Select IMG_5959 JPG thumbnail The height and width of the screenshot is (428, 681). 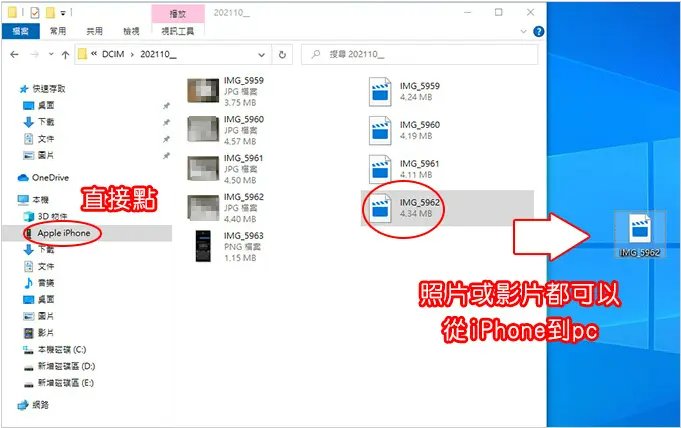[203, 90]
